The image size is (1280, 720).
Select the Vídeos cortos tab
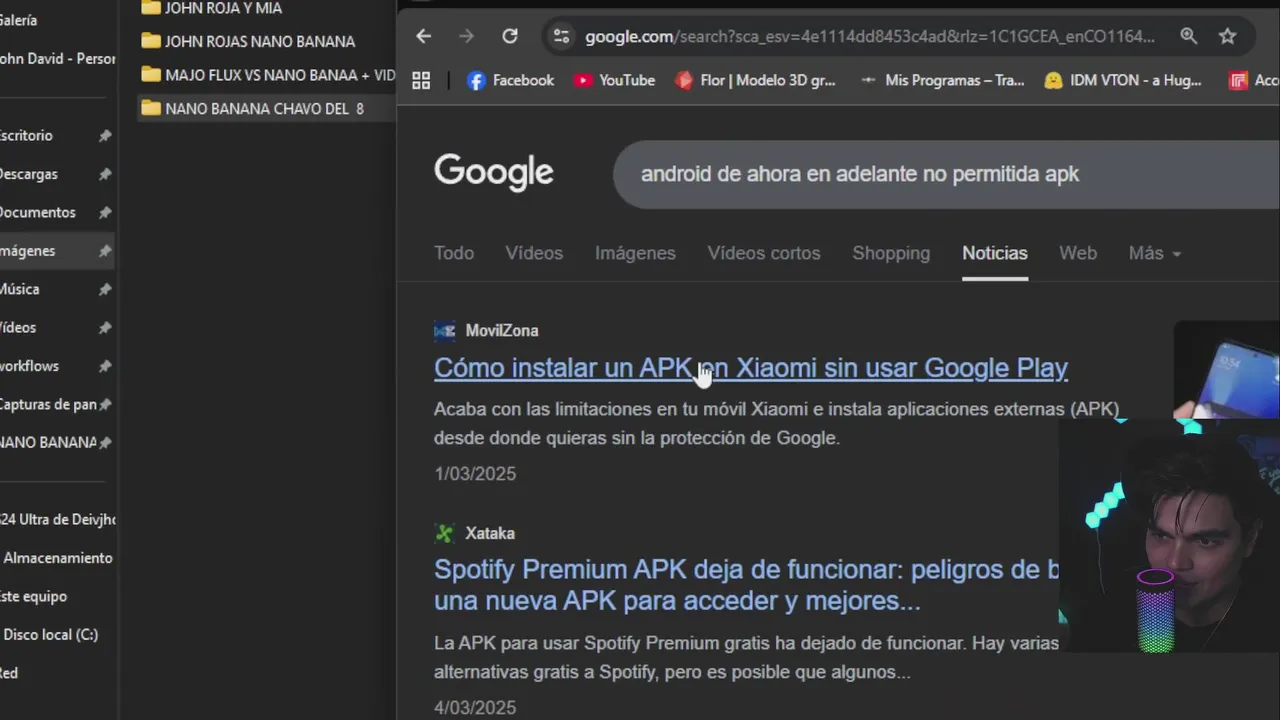coord(764,253)
